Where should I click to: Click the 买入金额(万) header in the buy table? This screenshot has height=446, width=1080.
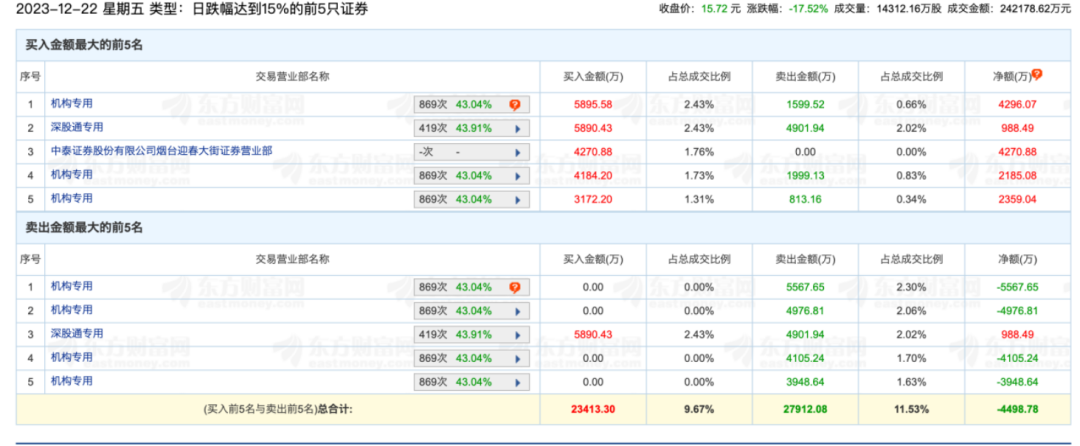pyautogui.click(x=594, y=76)
